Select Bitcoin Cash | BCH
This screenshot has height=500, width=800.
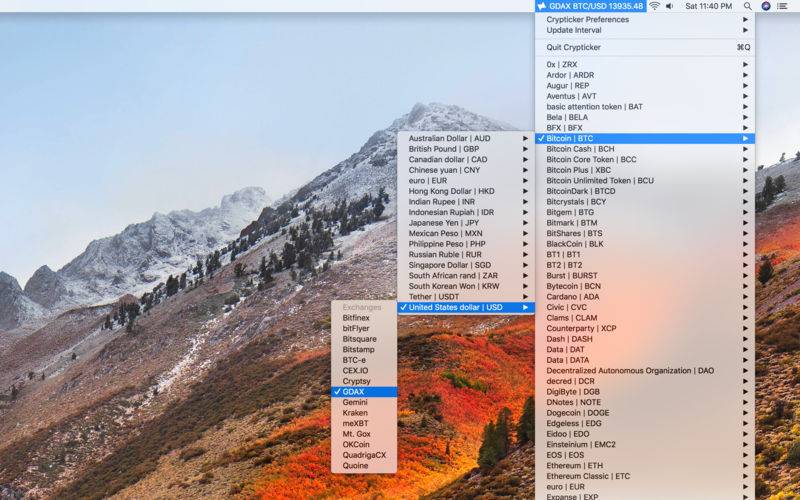pos(645,149)
